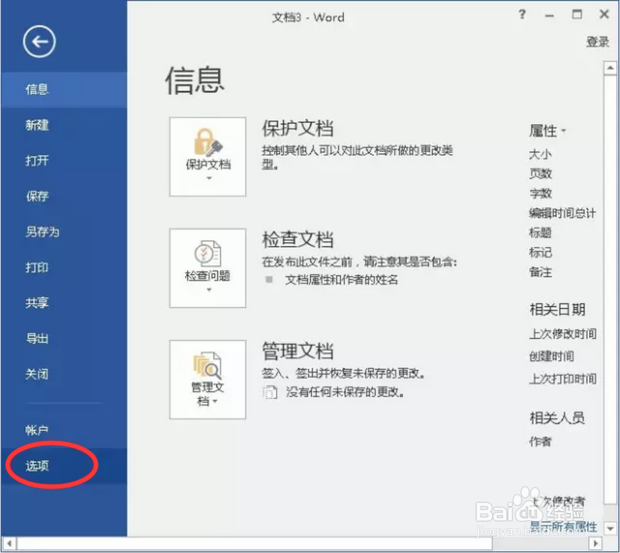The height and width of the screenshot is (553, 620).
Task: Click the 标题 property label
Action: point(540,232)
